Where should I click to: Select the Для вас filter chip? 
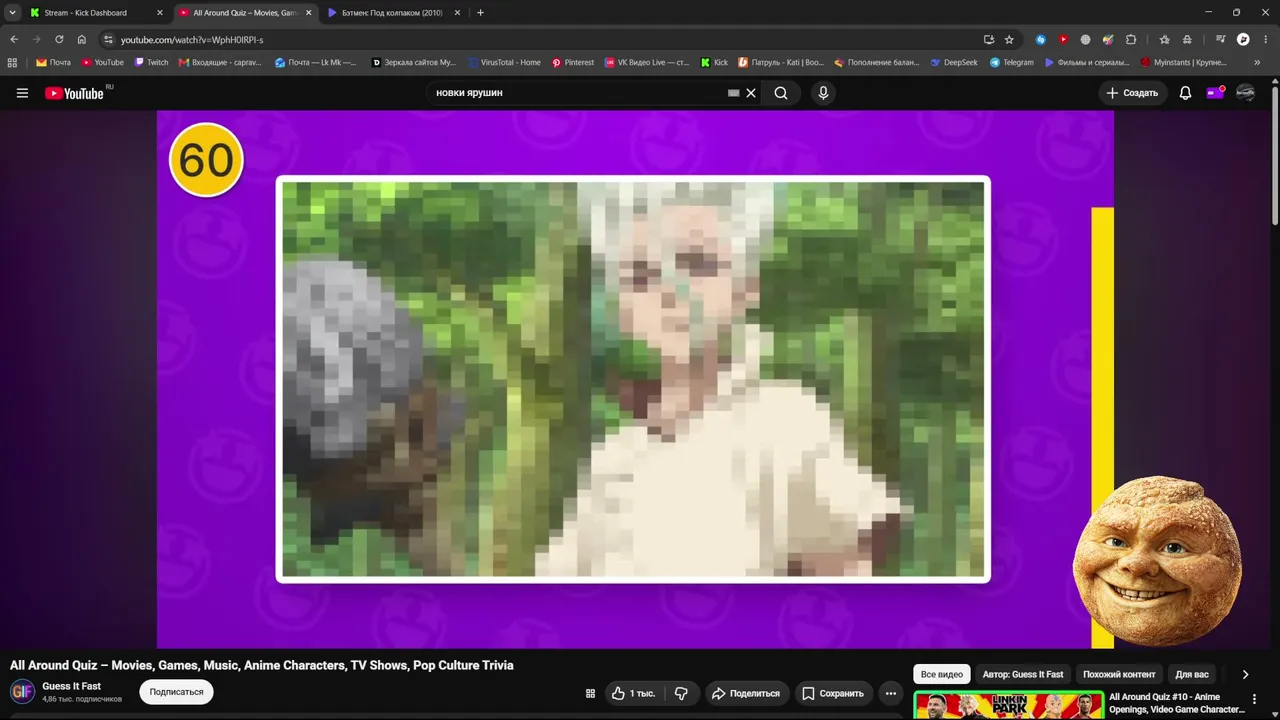[1192, 674]
